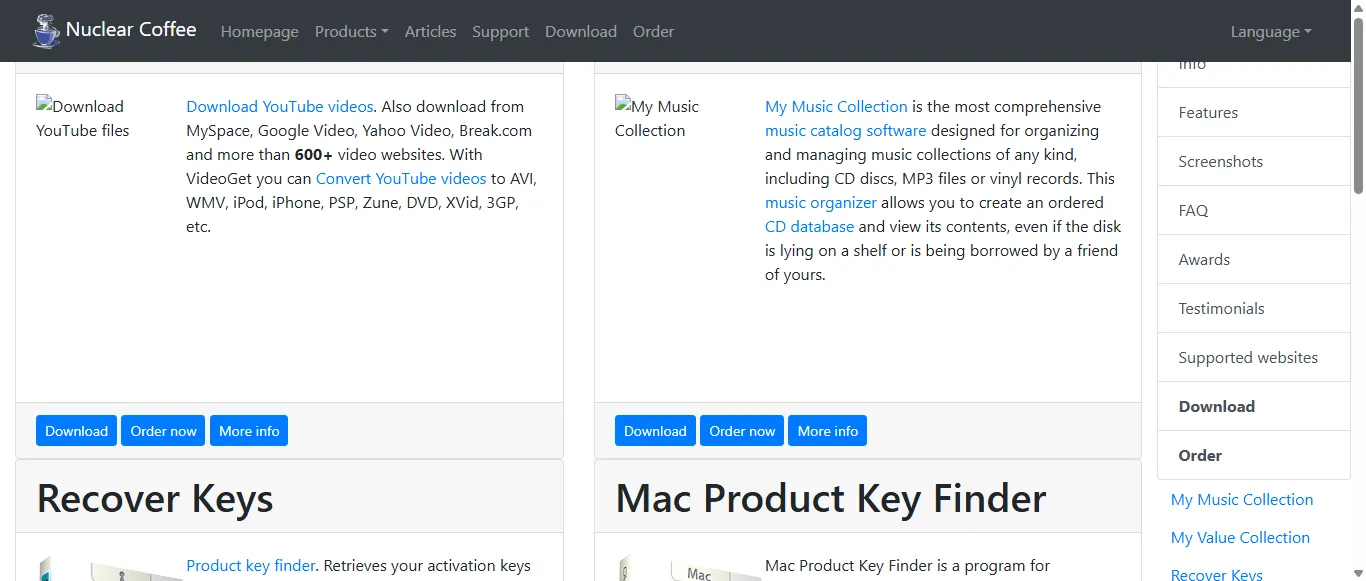Select Screenshots in the sidebar list
This screenshot has height=581, width=1366.
pyautogui.click(x=1220, y=161)
